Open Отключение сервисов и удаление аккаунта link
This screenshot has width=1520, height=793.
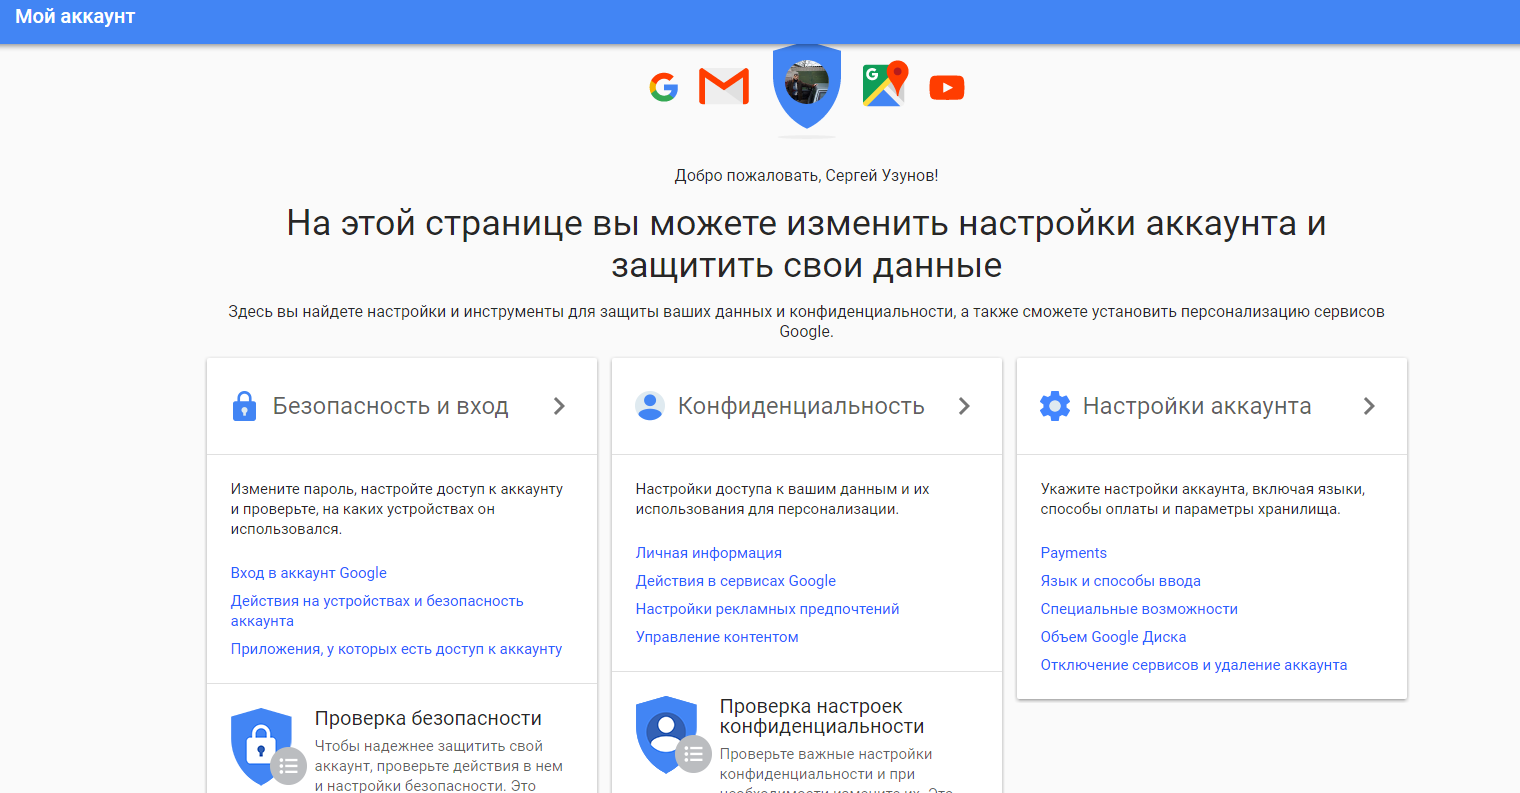pyautogui.click(x=1194, y=665)
